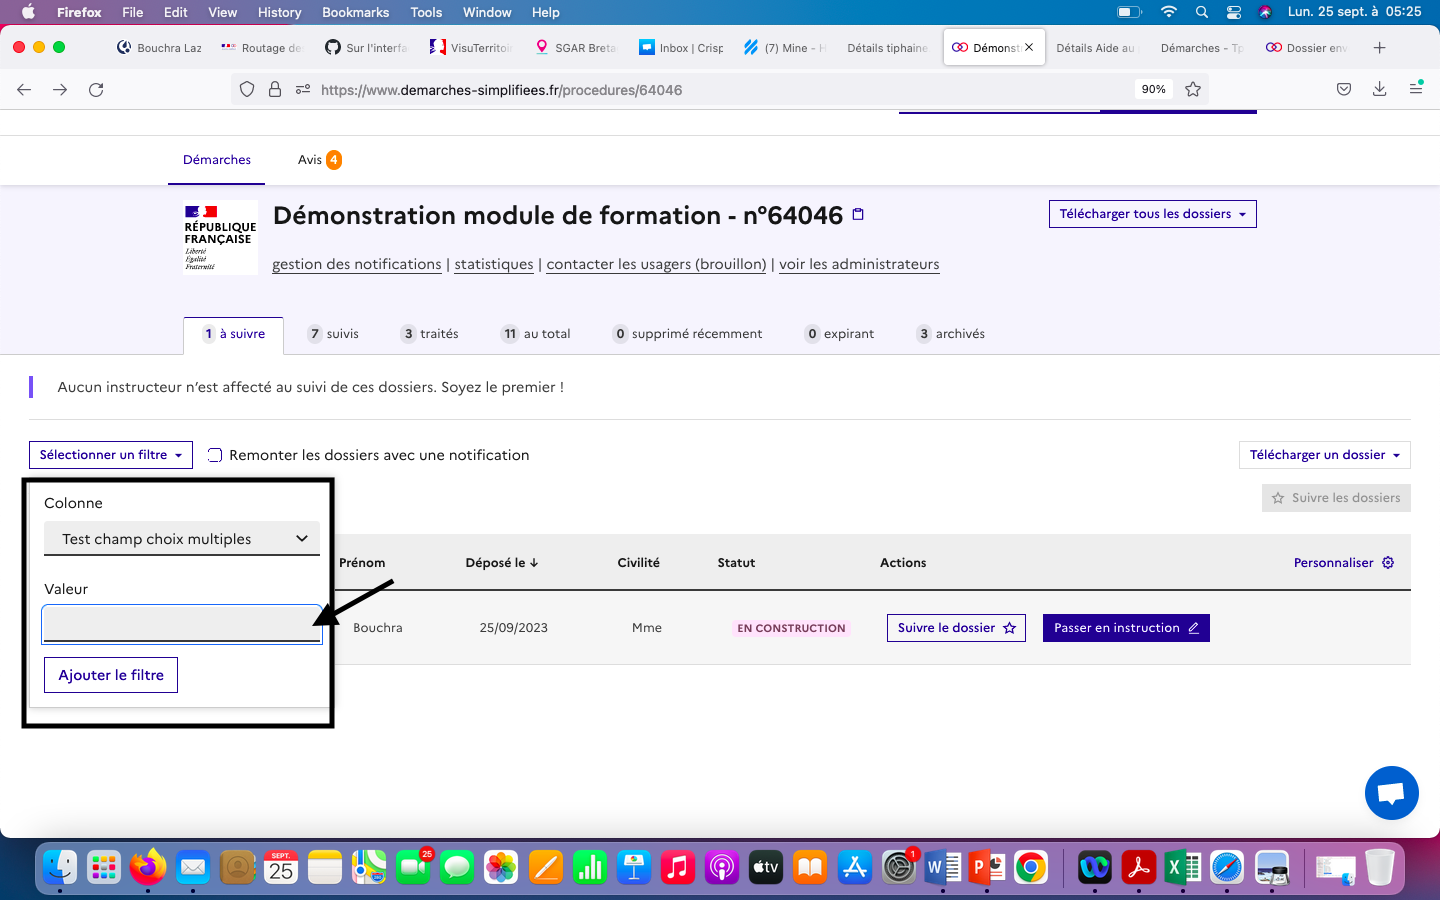
Task: Open the 'Sélectionner un filtre' dropdown
Action: coord(110,455)
